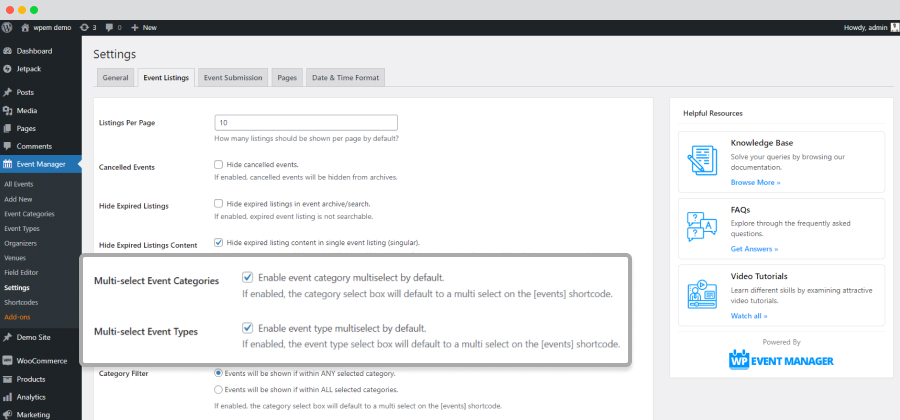Click the Event Manager calendar icon
The height and width of the screenshot is (420, 900).
7,165
